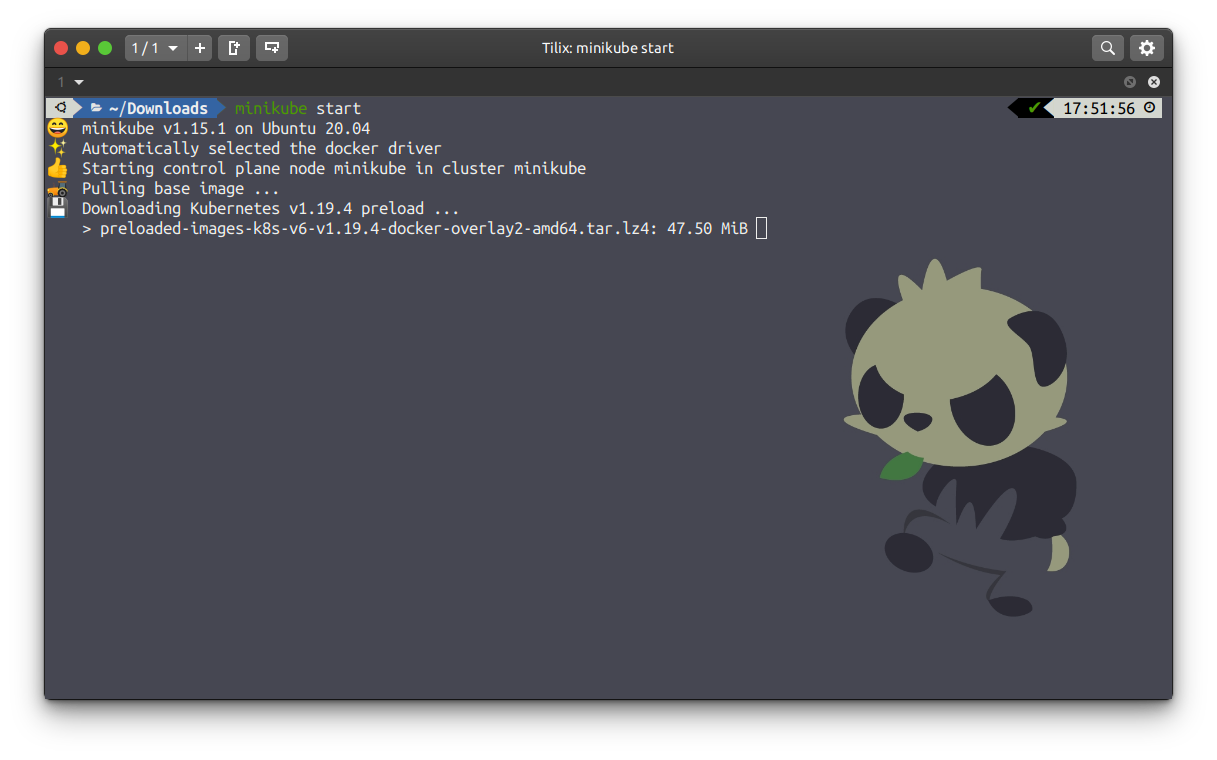Click the maximize terminal icon in pane header
This screenshot has height=760, width=1217.
point(1130,82)
